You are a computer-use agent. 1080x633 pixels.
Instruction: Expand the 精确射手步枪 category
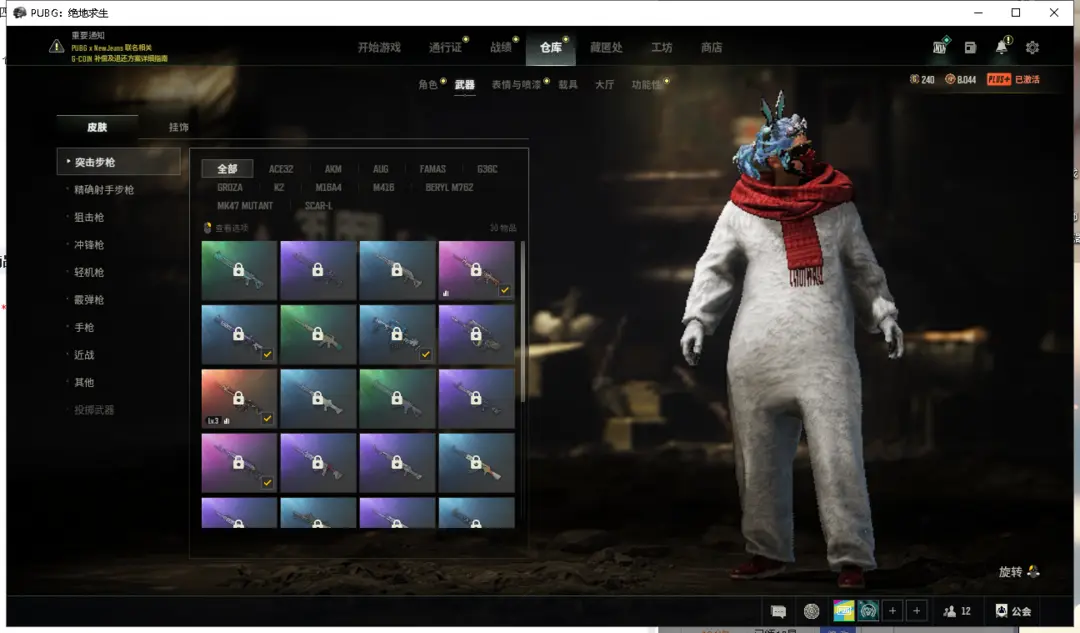[104, 189]
